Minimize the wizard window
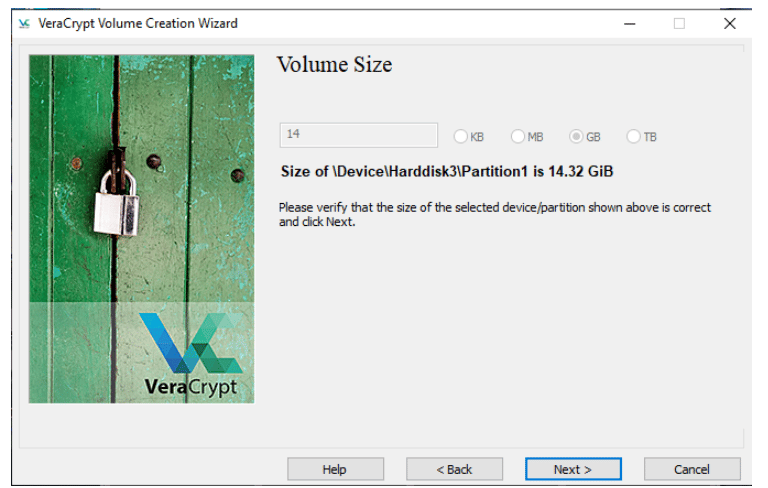 click(630, 24)
